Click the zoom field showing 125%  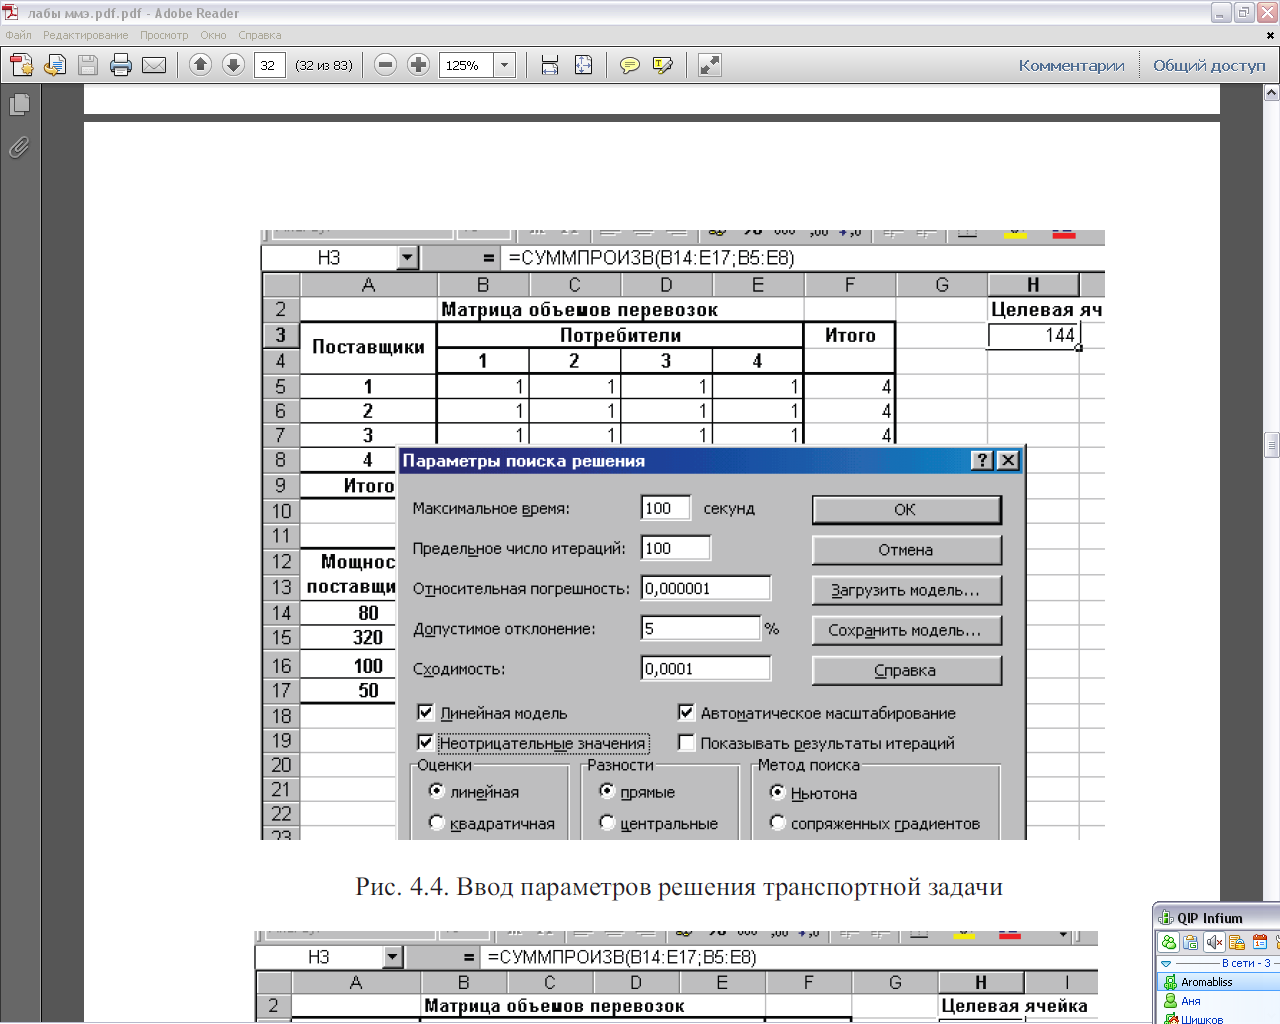(x=466, y=65)
